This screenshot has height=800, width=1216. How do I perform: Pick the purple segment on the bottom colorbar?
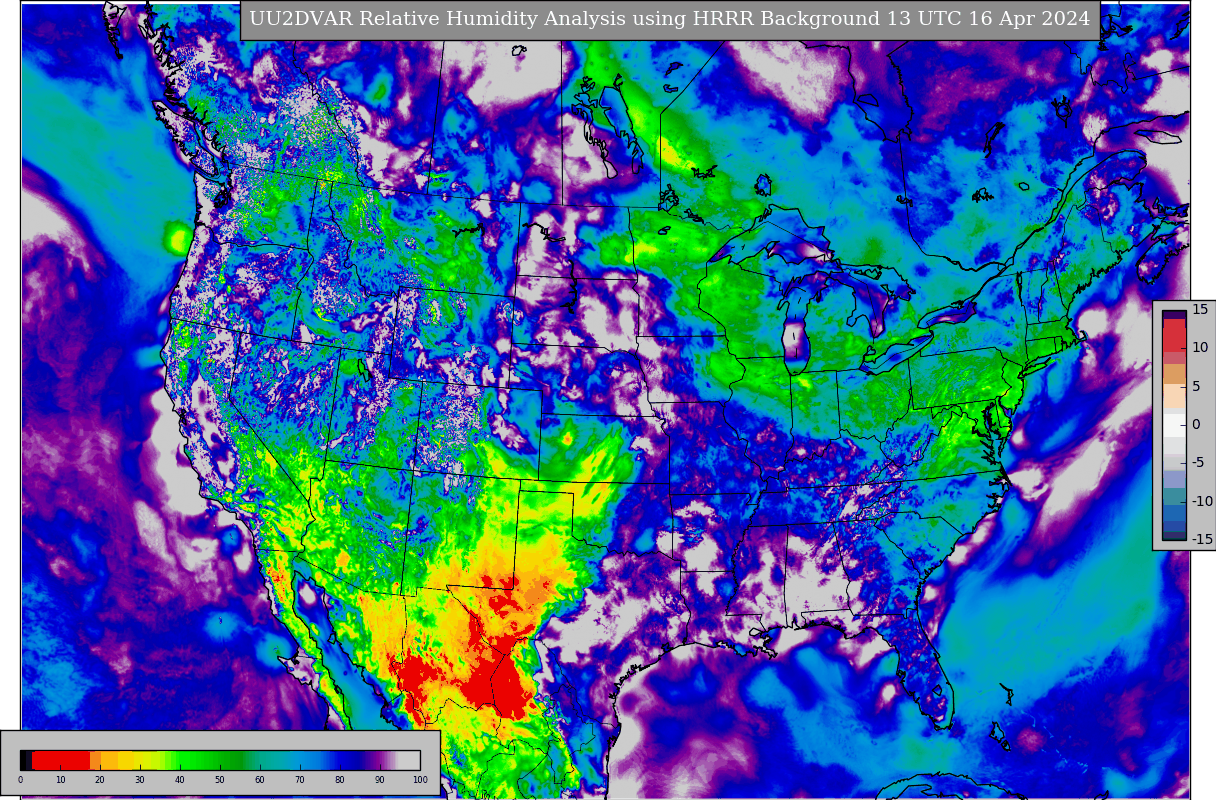tap(378, 760)
